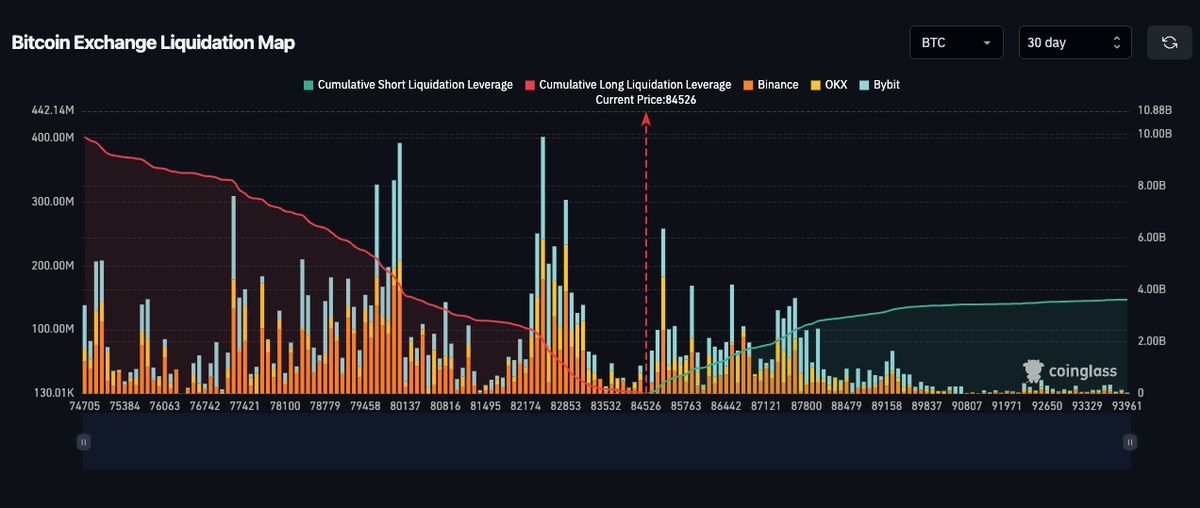This screenshot has height=508, width=1200.
Task: Click the red long leverage legend swatch
Action: pos(530,85)
